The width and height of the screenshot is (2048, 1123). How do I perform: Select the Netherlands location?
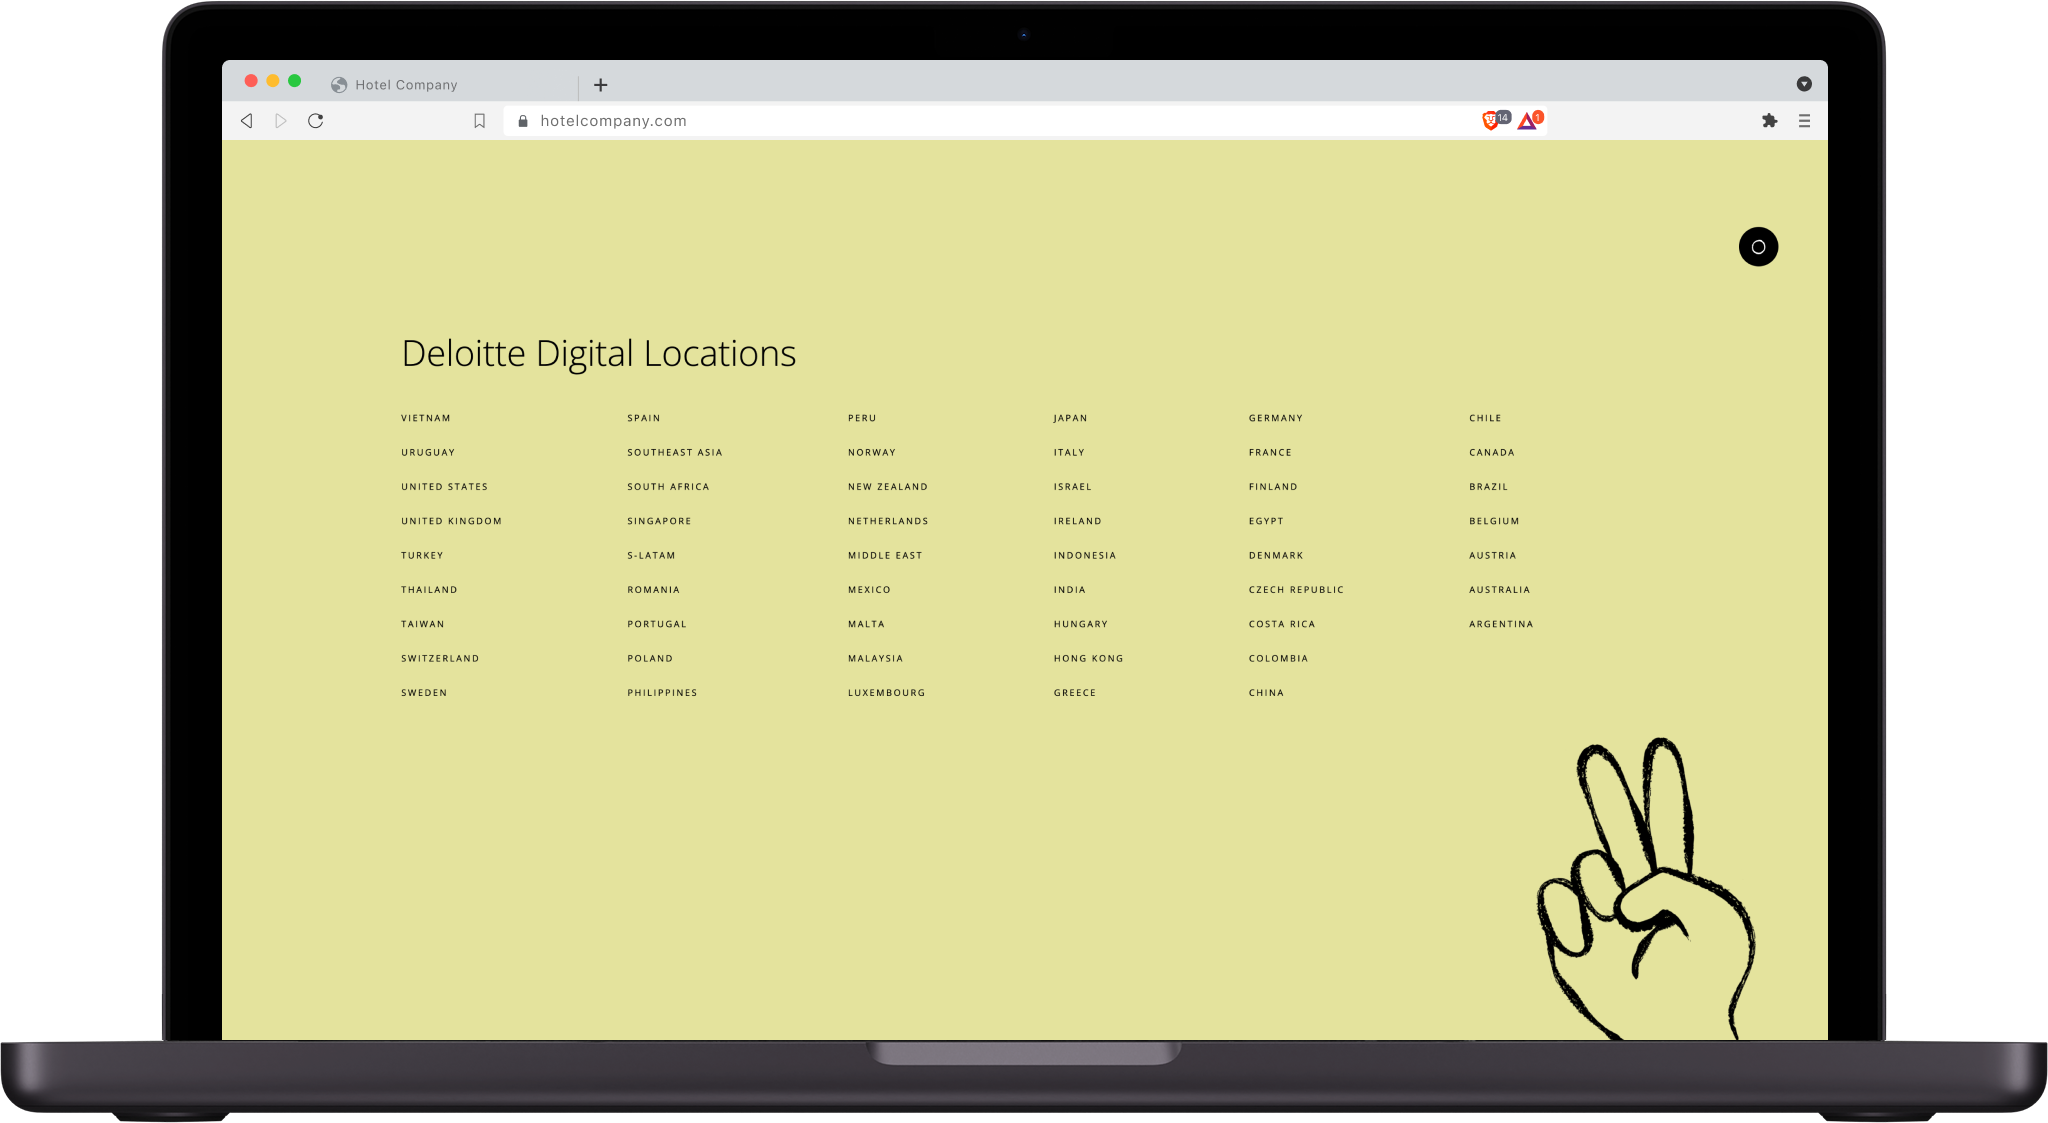pos(888,521)
